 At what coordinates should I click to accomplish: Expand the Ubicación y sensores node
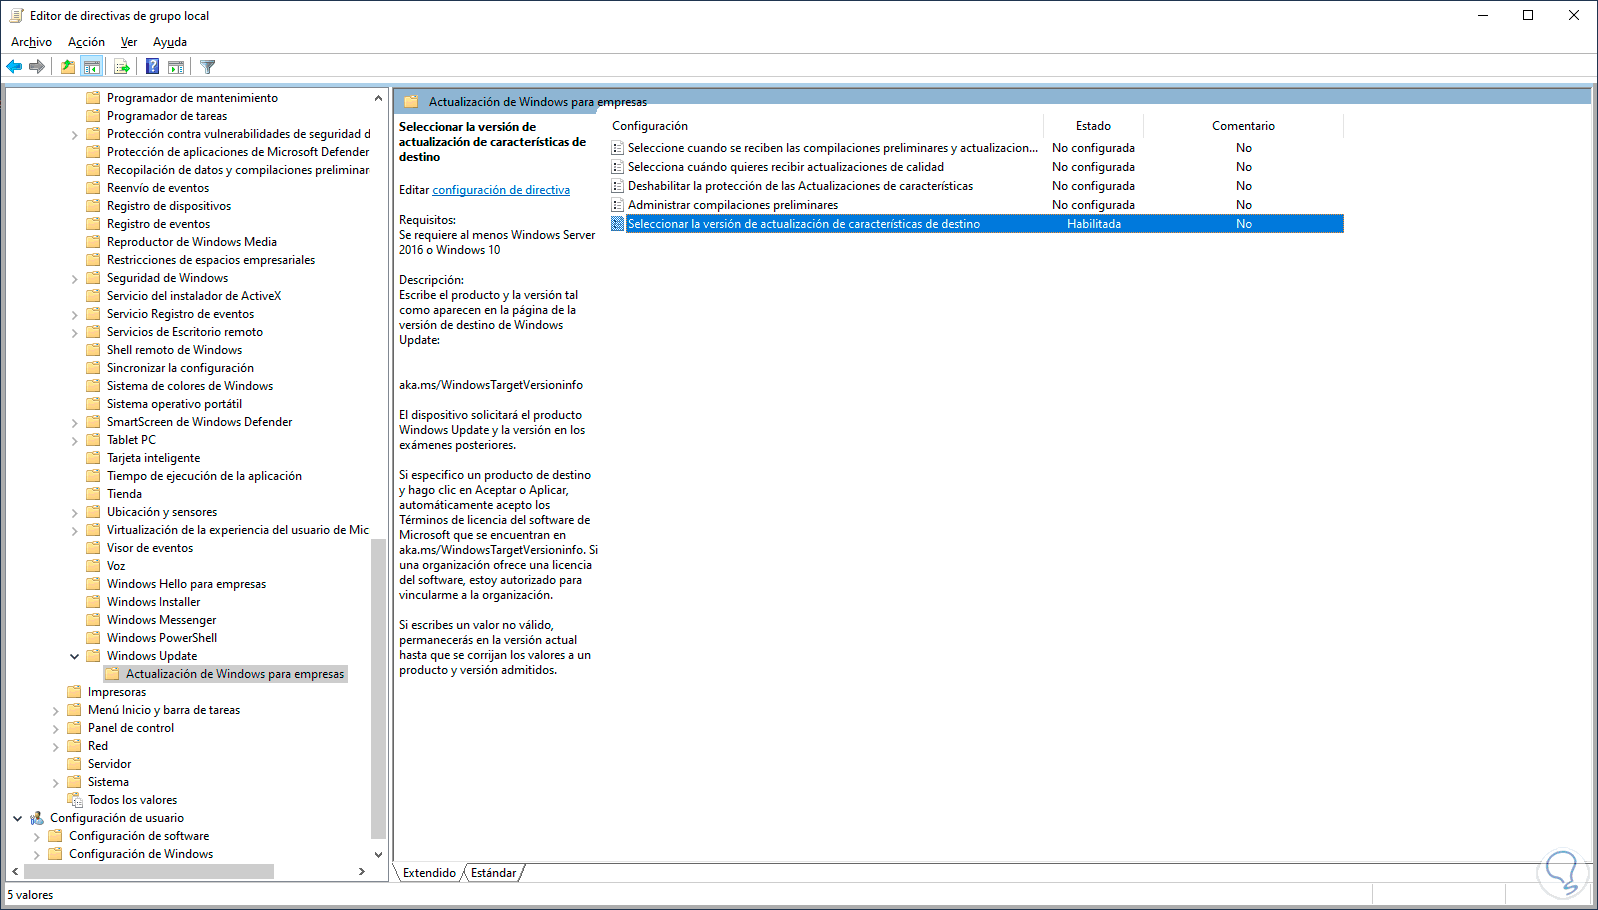click(74, 513)
